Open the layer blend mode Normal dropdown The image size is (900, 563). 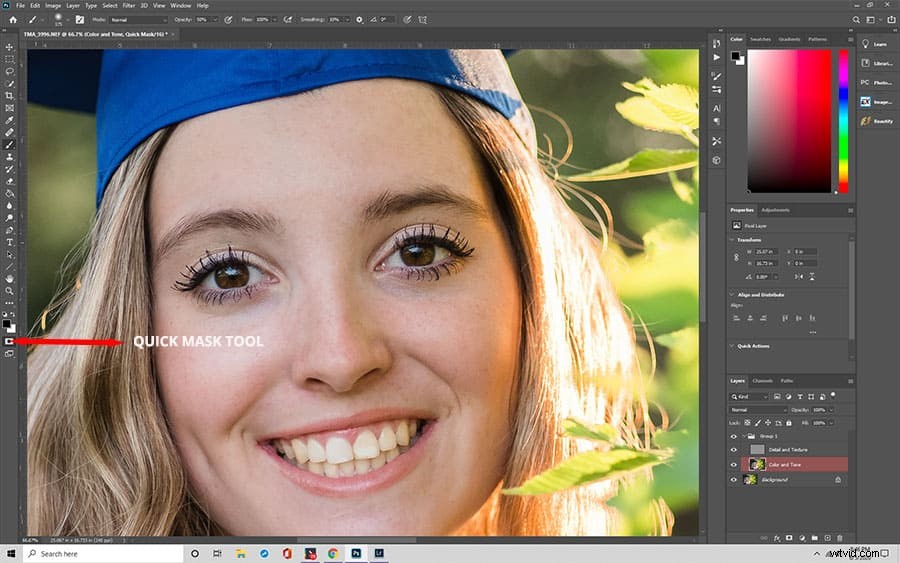pos(758,410)
